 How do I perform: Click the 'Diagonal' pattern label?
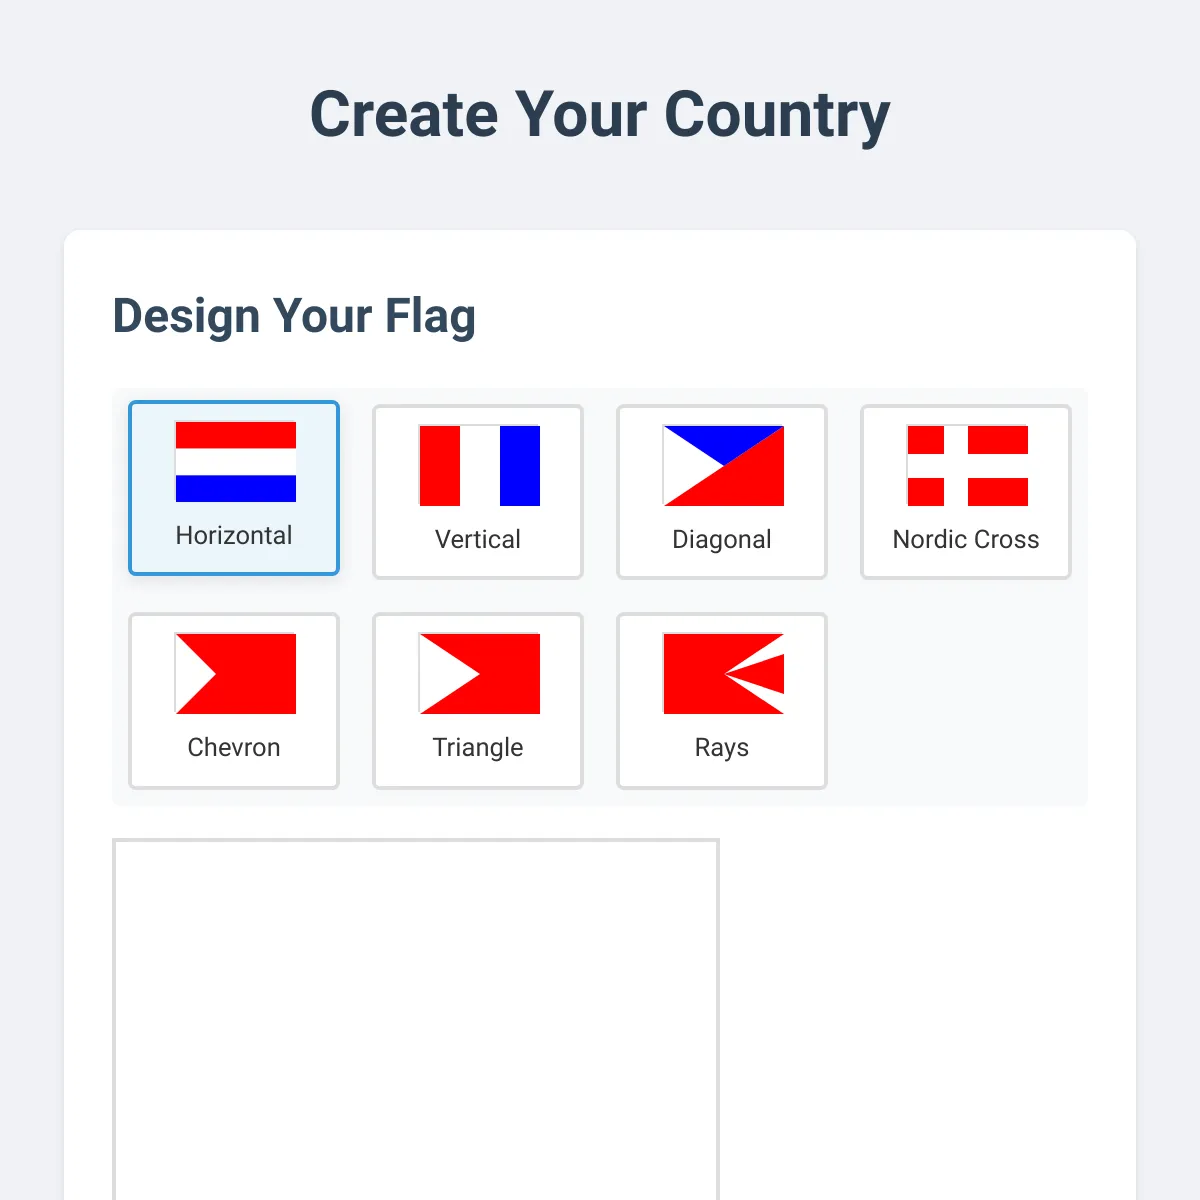coord(722,540)
